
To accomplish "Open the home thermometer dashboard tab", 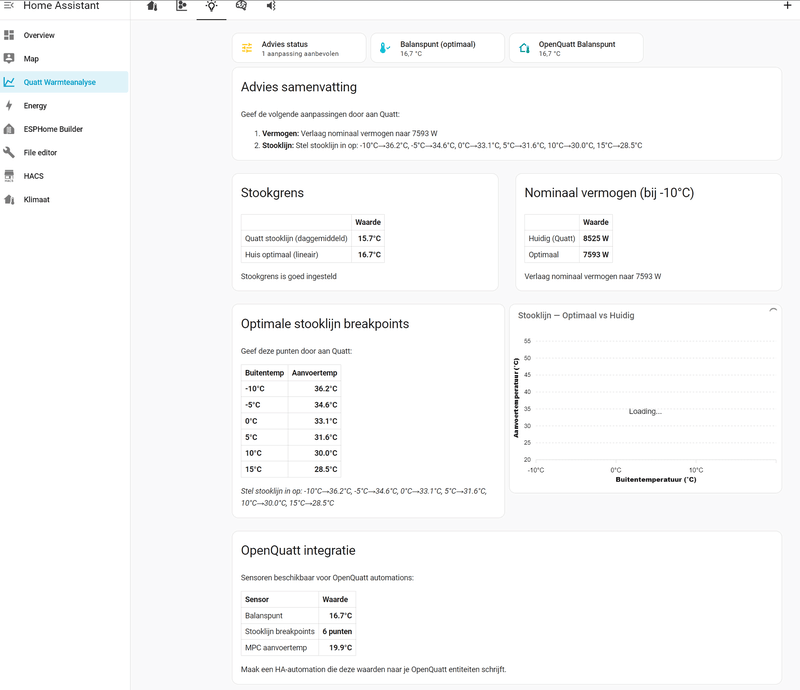I will (x=152, y=6).
